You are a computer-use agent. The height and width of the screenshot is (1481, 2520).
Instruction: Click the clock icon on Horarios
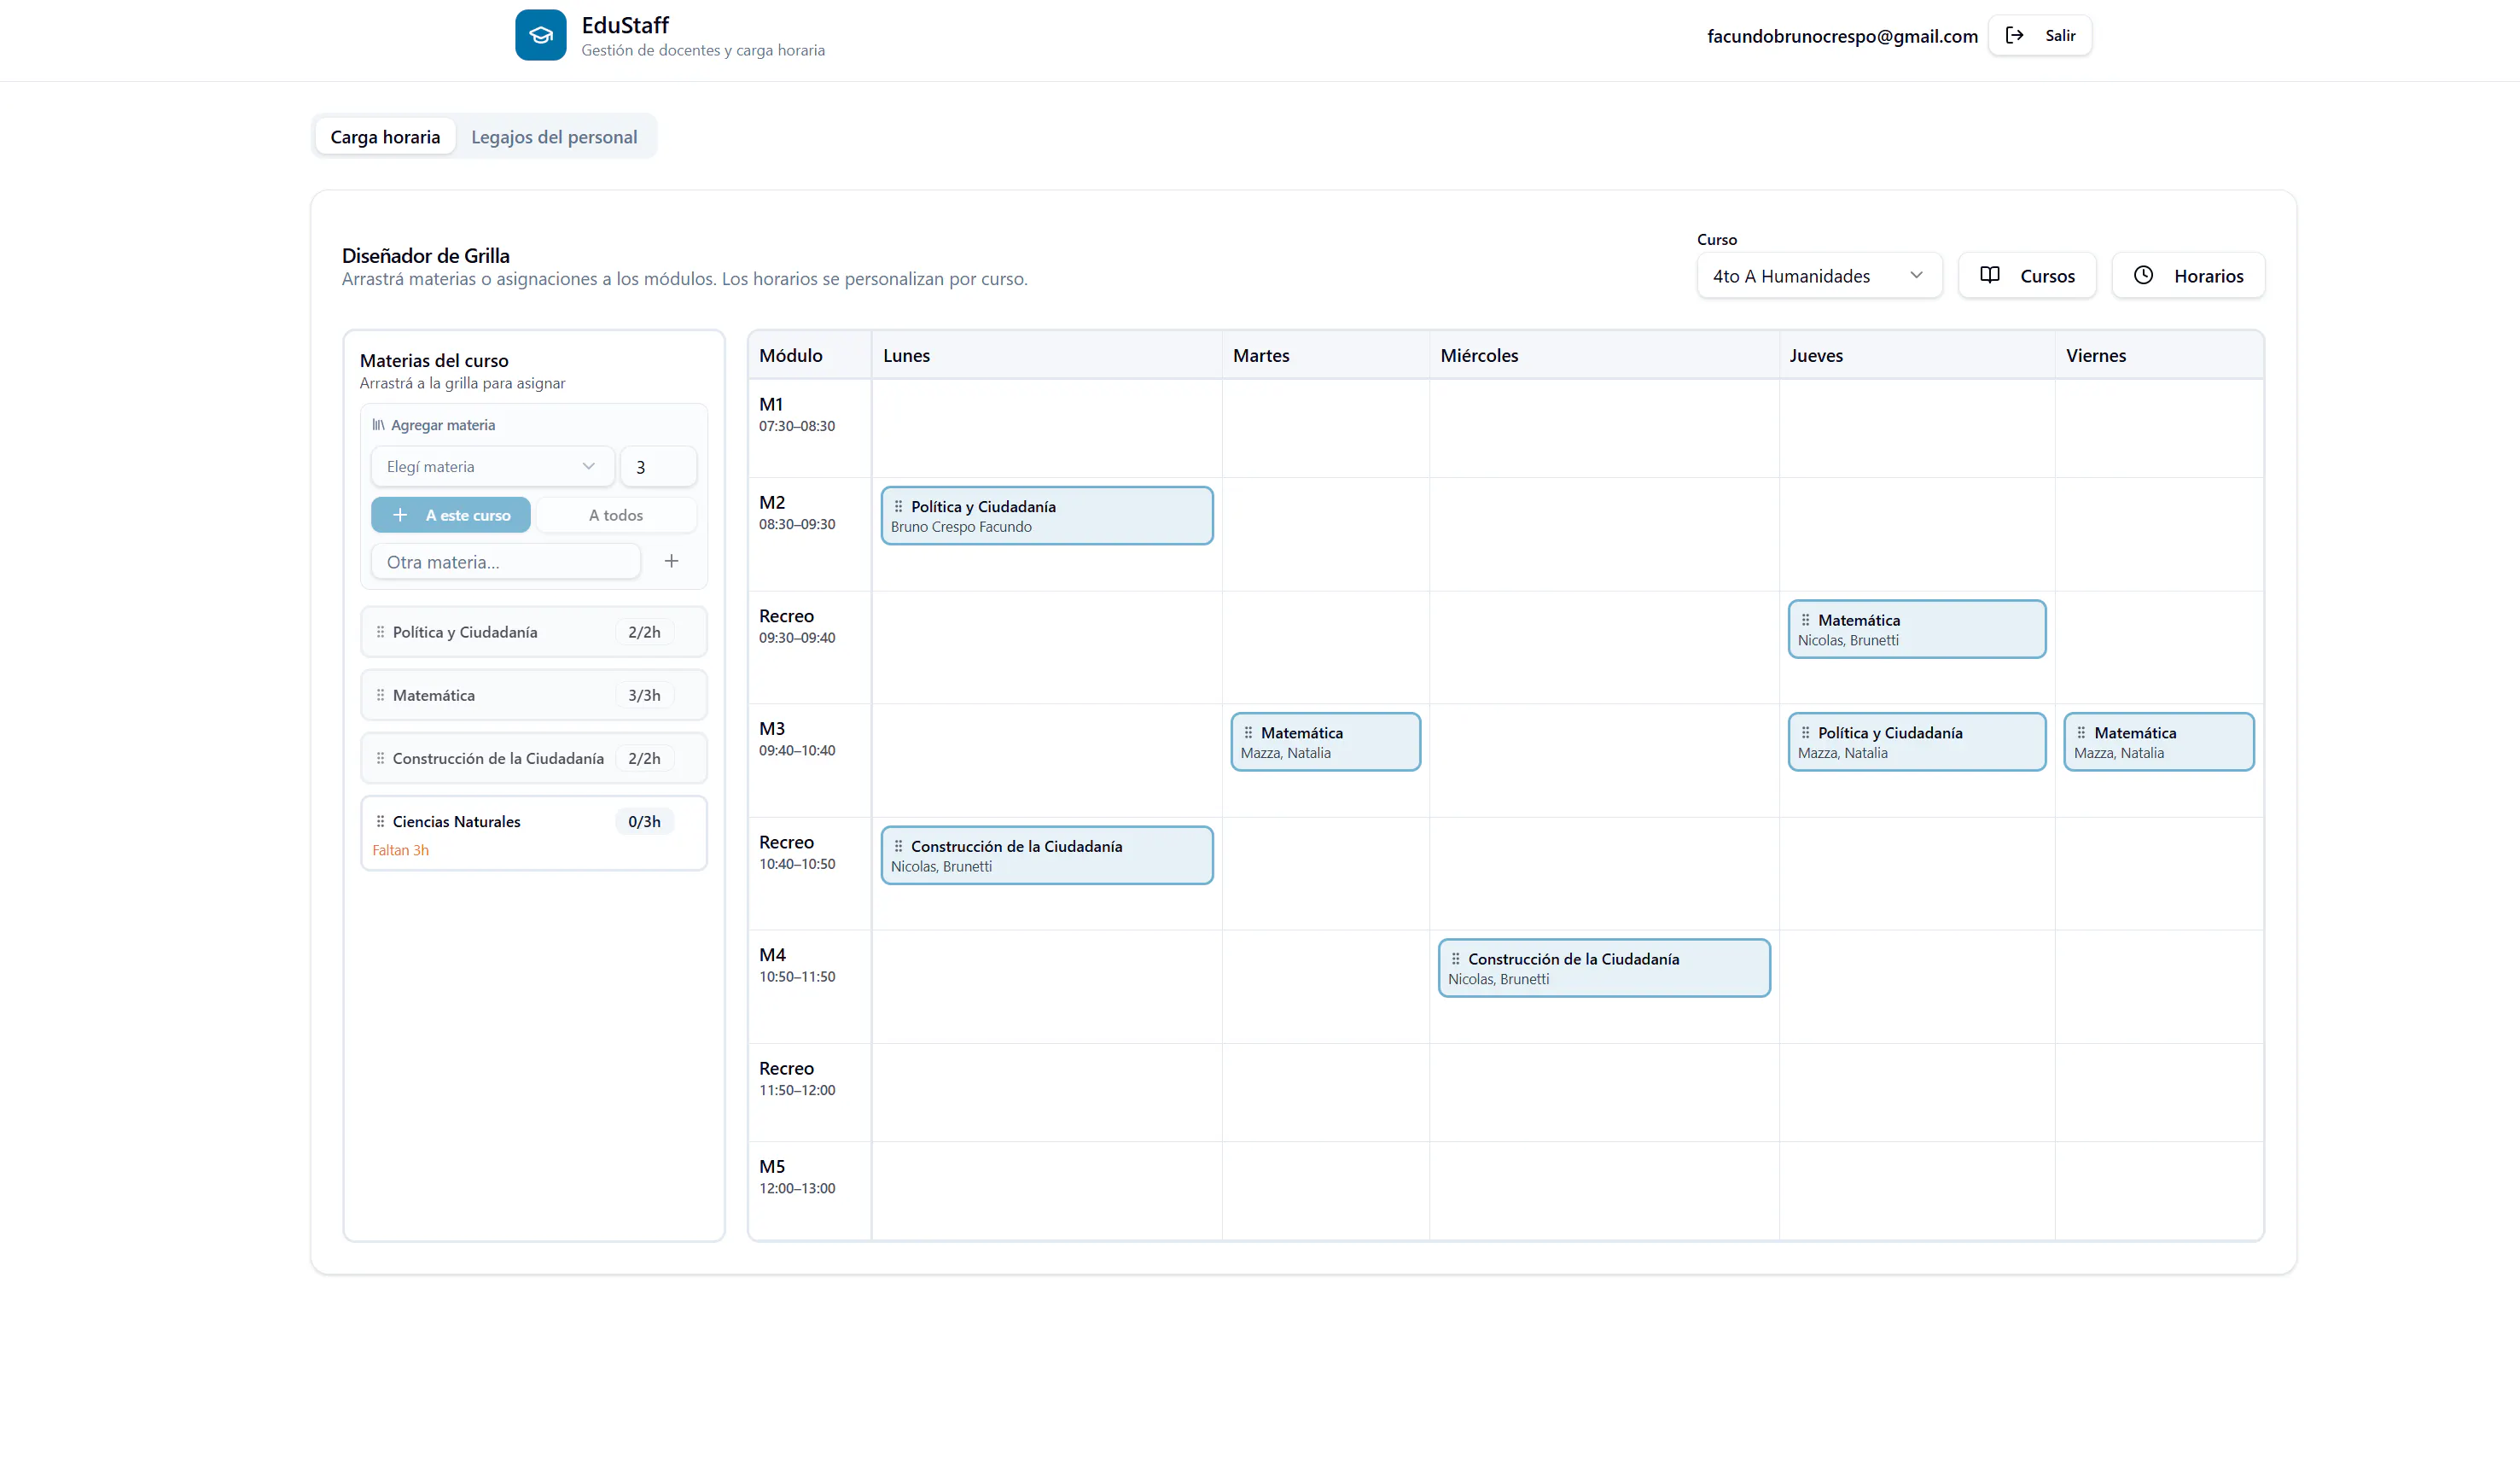2143,275
